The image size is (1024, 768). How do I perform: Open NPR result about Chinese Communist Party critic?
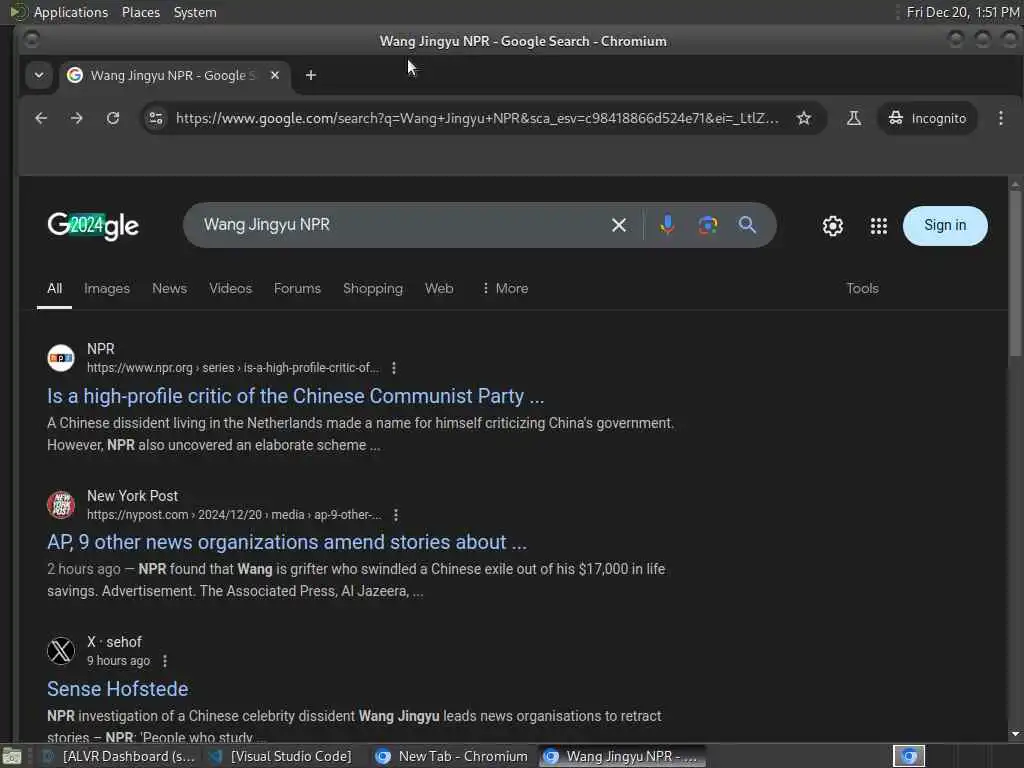(x=295, y=396)
